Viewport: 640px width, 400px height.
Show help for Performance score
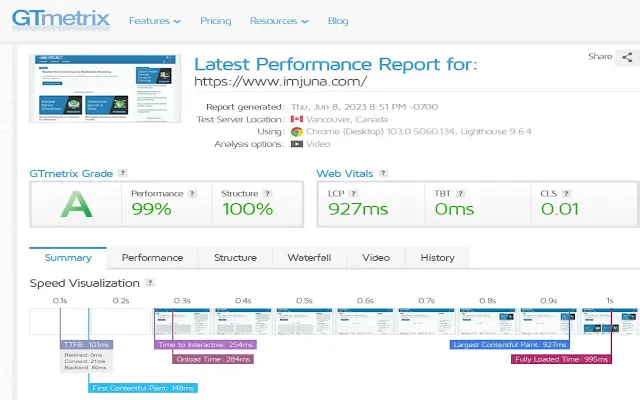click(x=192, y=193)
